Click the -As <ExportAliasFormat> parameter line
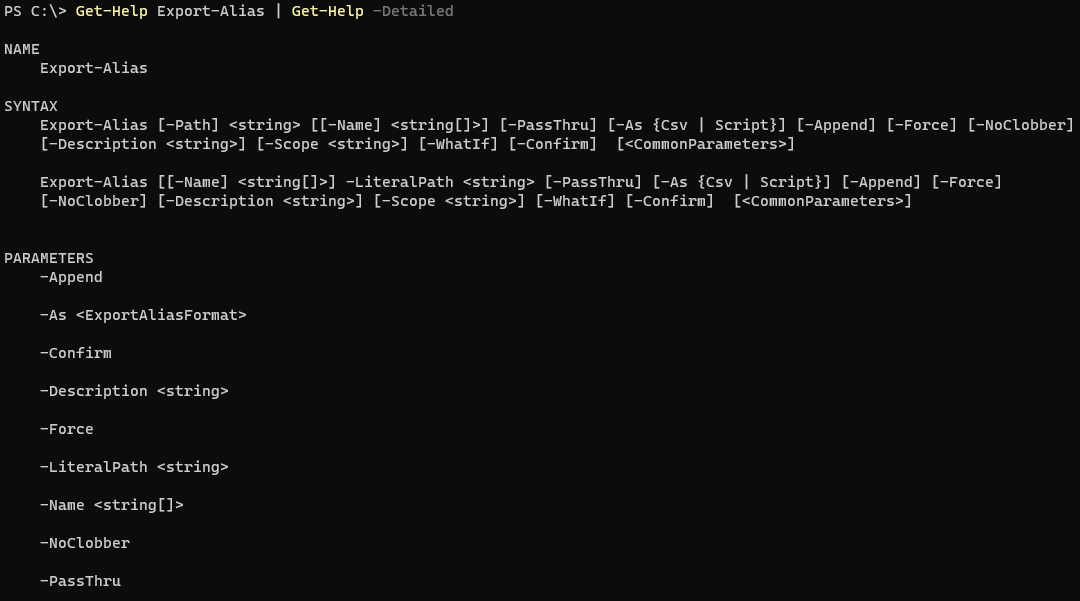The width and height of the screenshot is (1080, 601). 143,315
